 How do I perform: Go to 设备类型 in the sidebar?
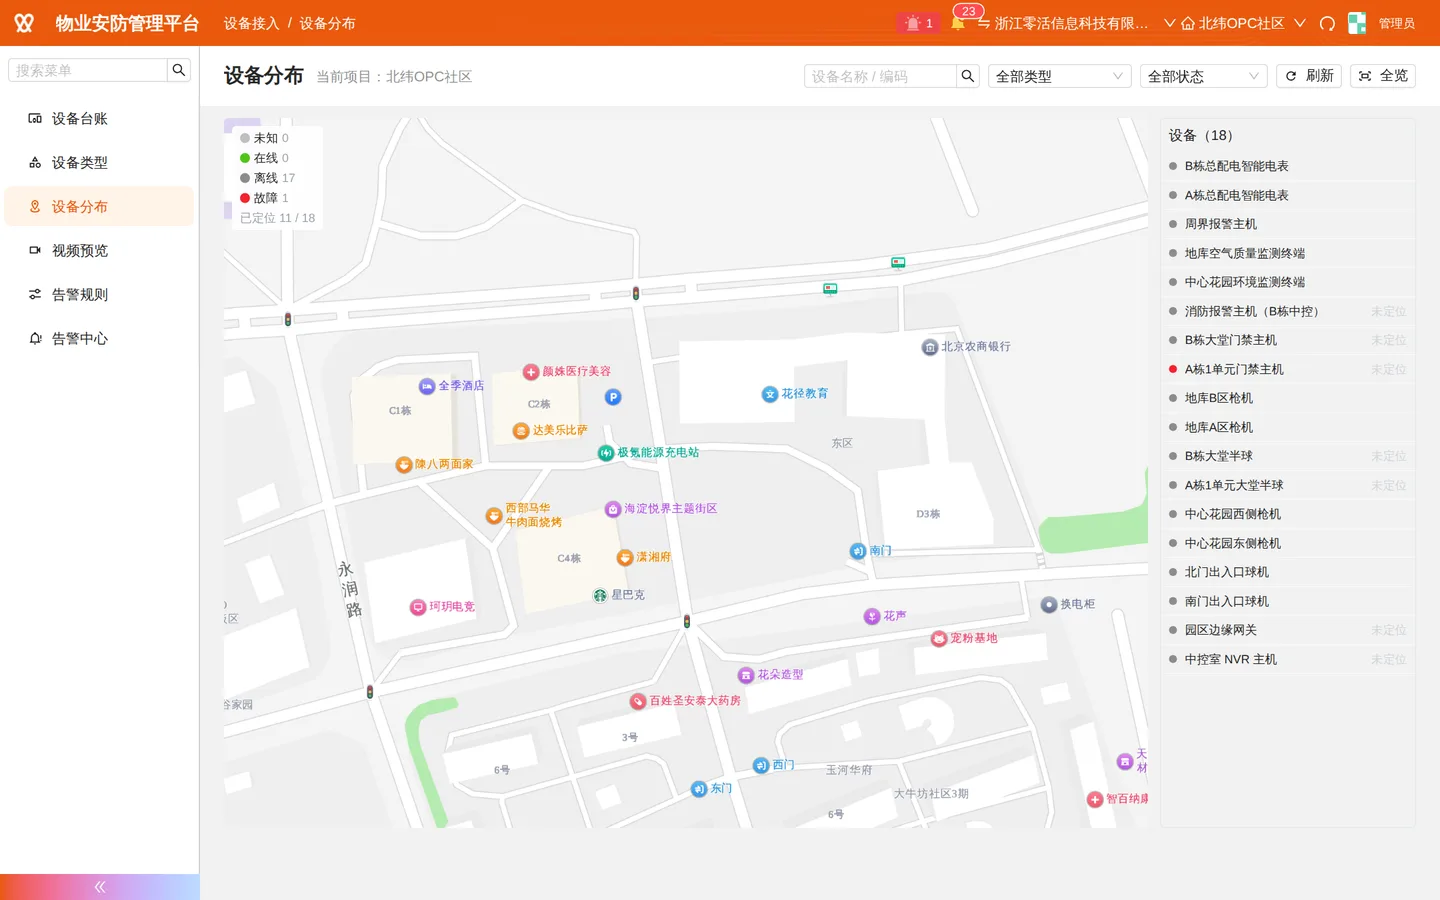point(99,162)
